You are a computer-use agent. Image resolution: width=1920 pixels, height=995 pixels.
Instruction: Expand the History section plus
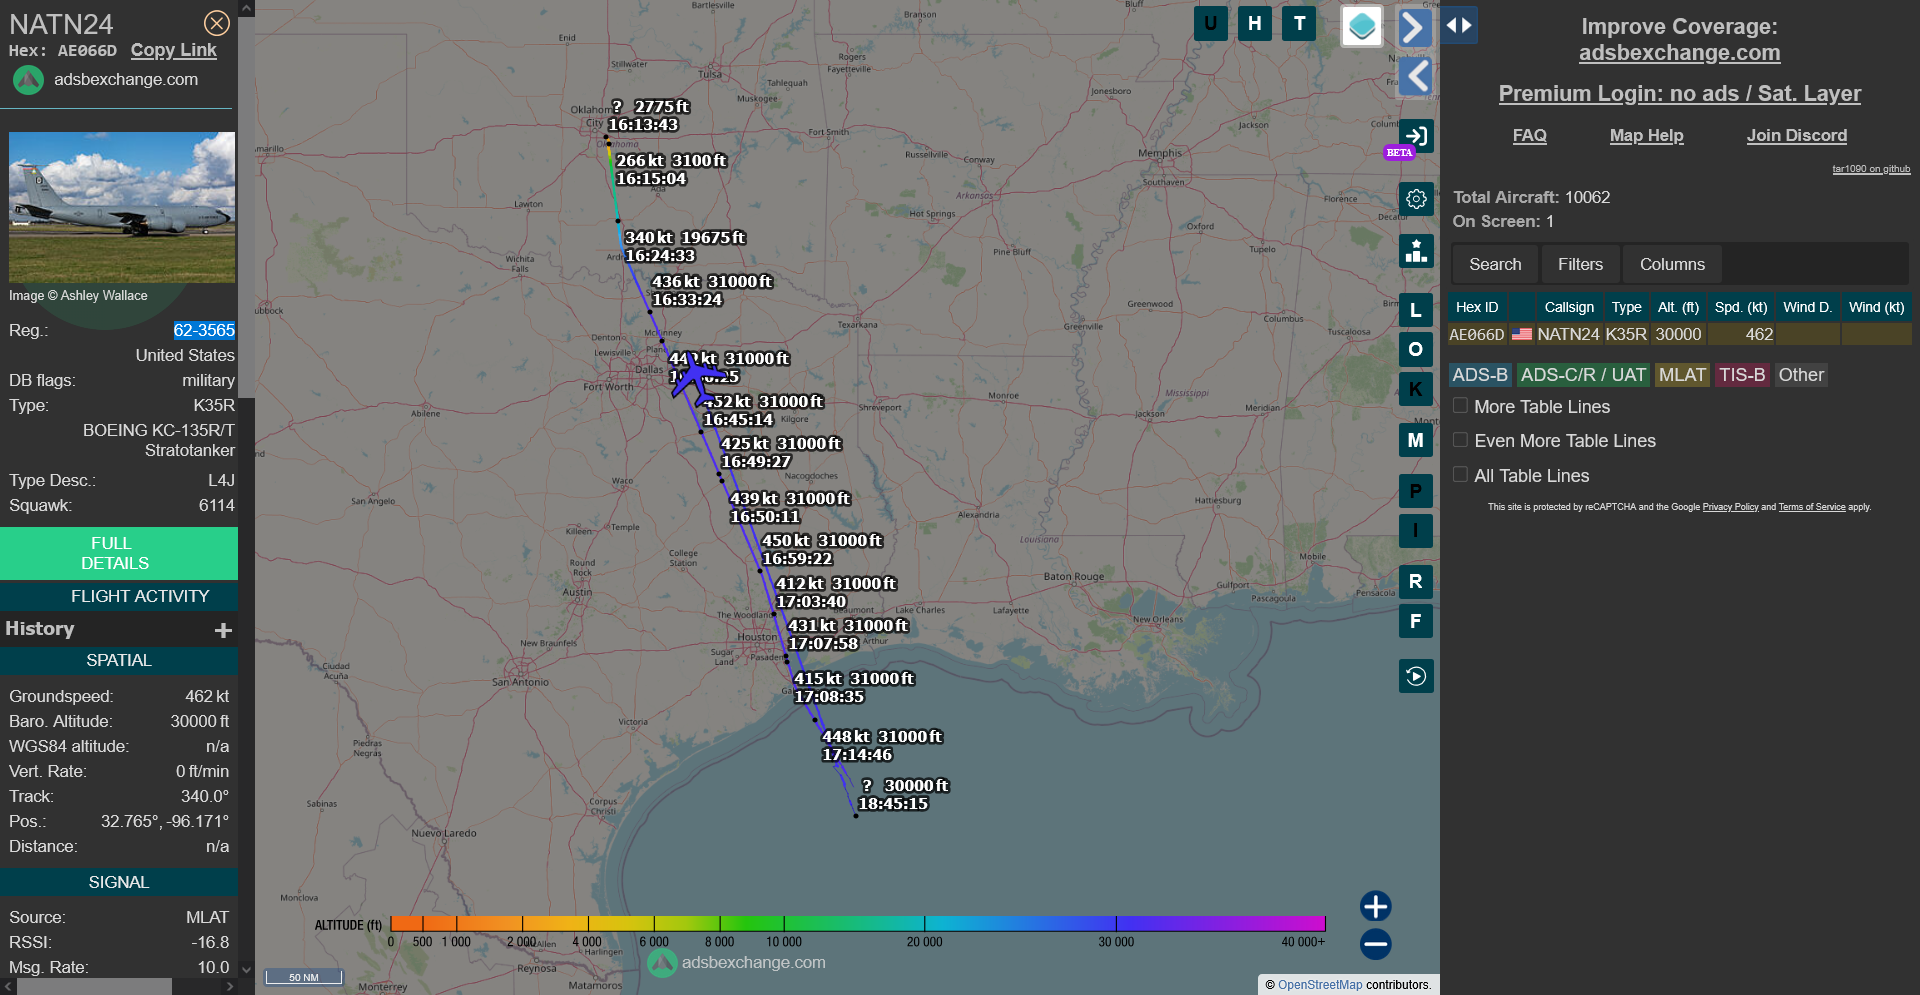click(223, 630)
